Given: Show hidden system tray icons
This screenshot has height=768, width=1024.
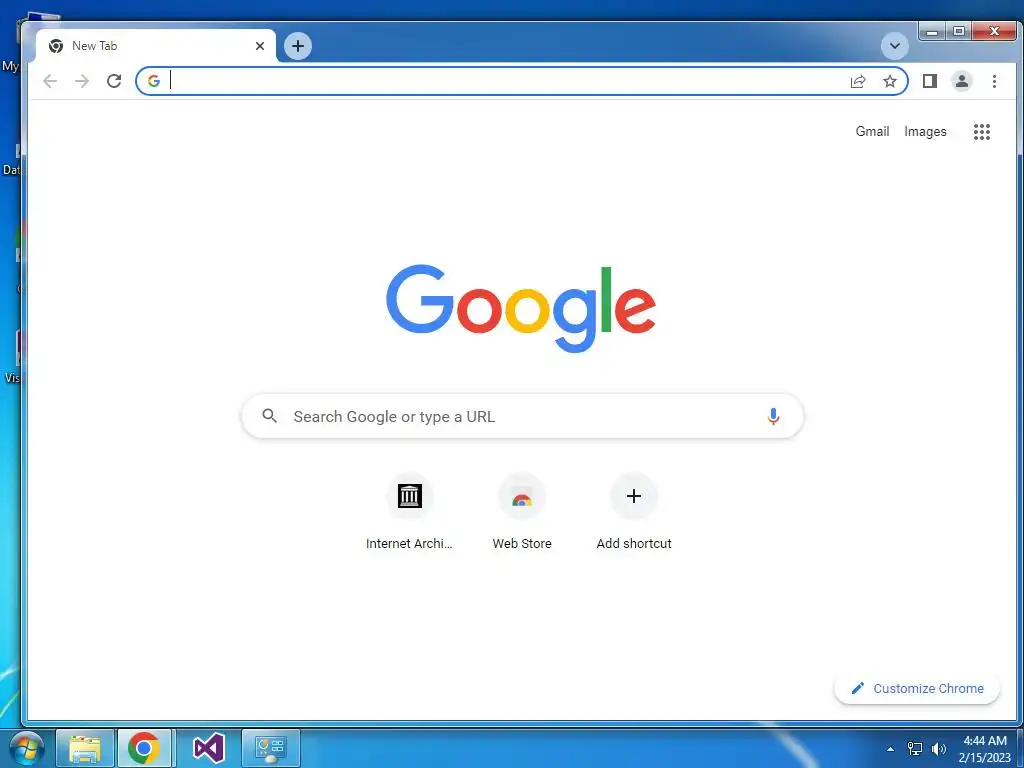Looking at the screenshot, I should click(x=890, y=749).
